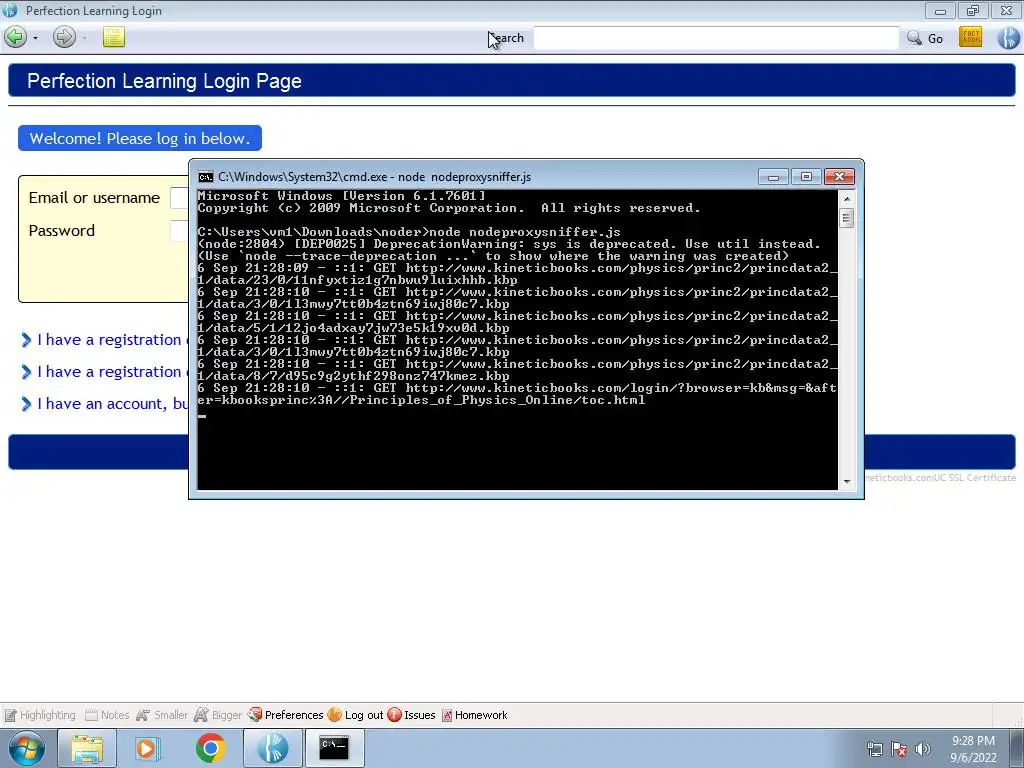Open Issues
This screenshot has width=1024, height=768.
pyautogui.click(x=411, y=715)
